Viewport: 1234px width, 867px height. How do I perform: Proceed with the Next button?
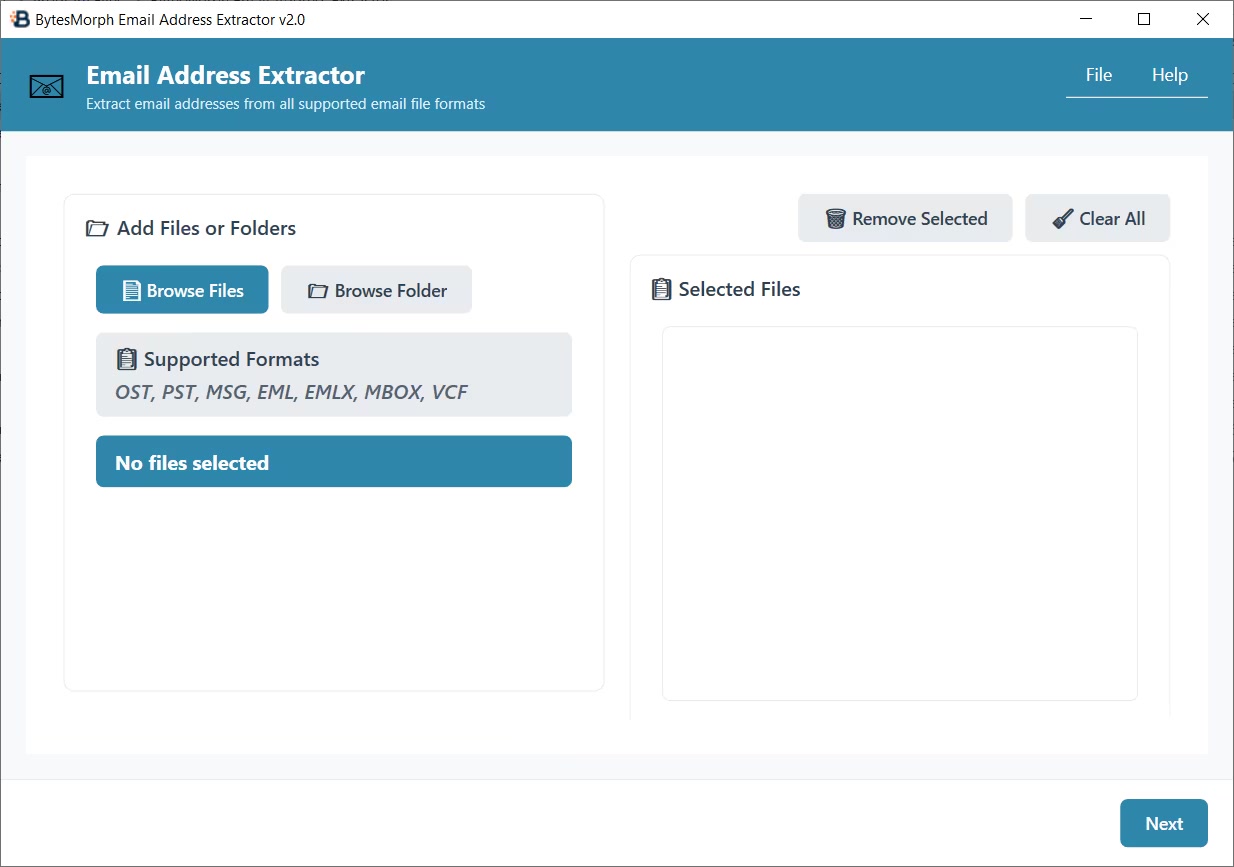(1163, 823)
